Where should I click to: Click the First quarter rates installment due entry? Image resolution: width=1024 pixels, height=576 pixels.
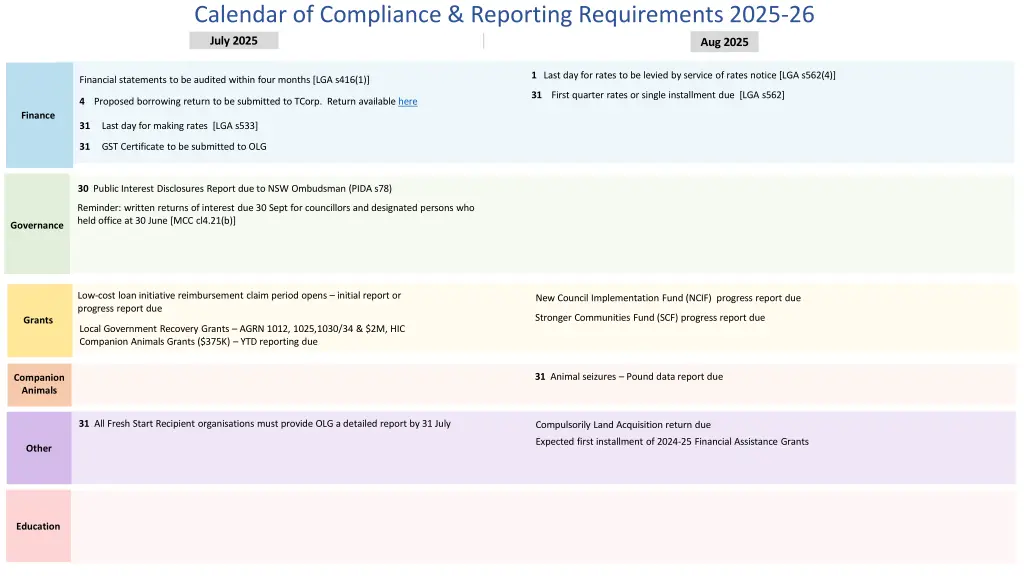tap(667, 95)
